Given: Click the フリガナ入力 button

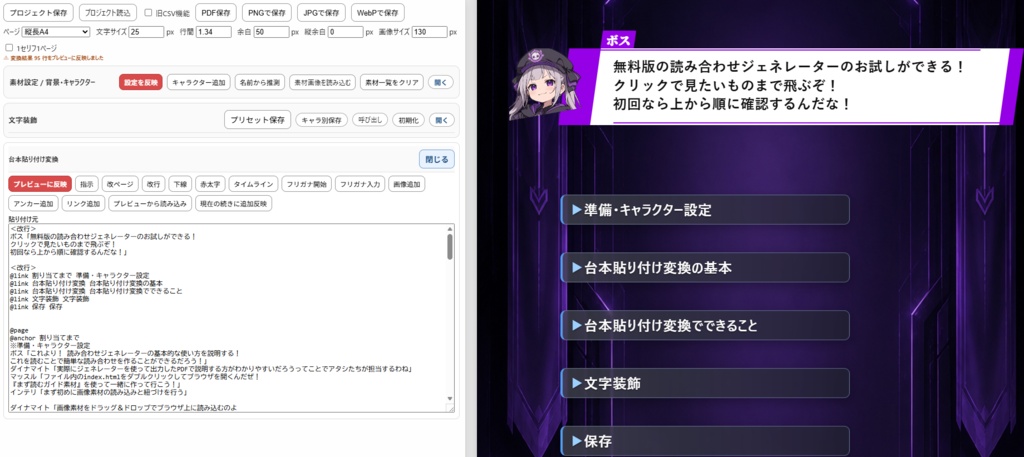Looking at the screenshot, I should tap(360, 184).
